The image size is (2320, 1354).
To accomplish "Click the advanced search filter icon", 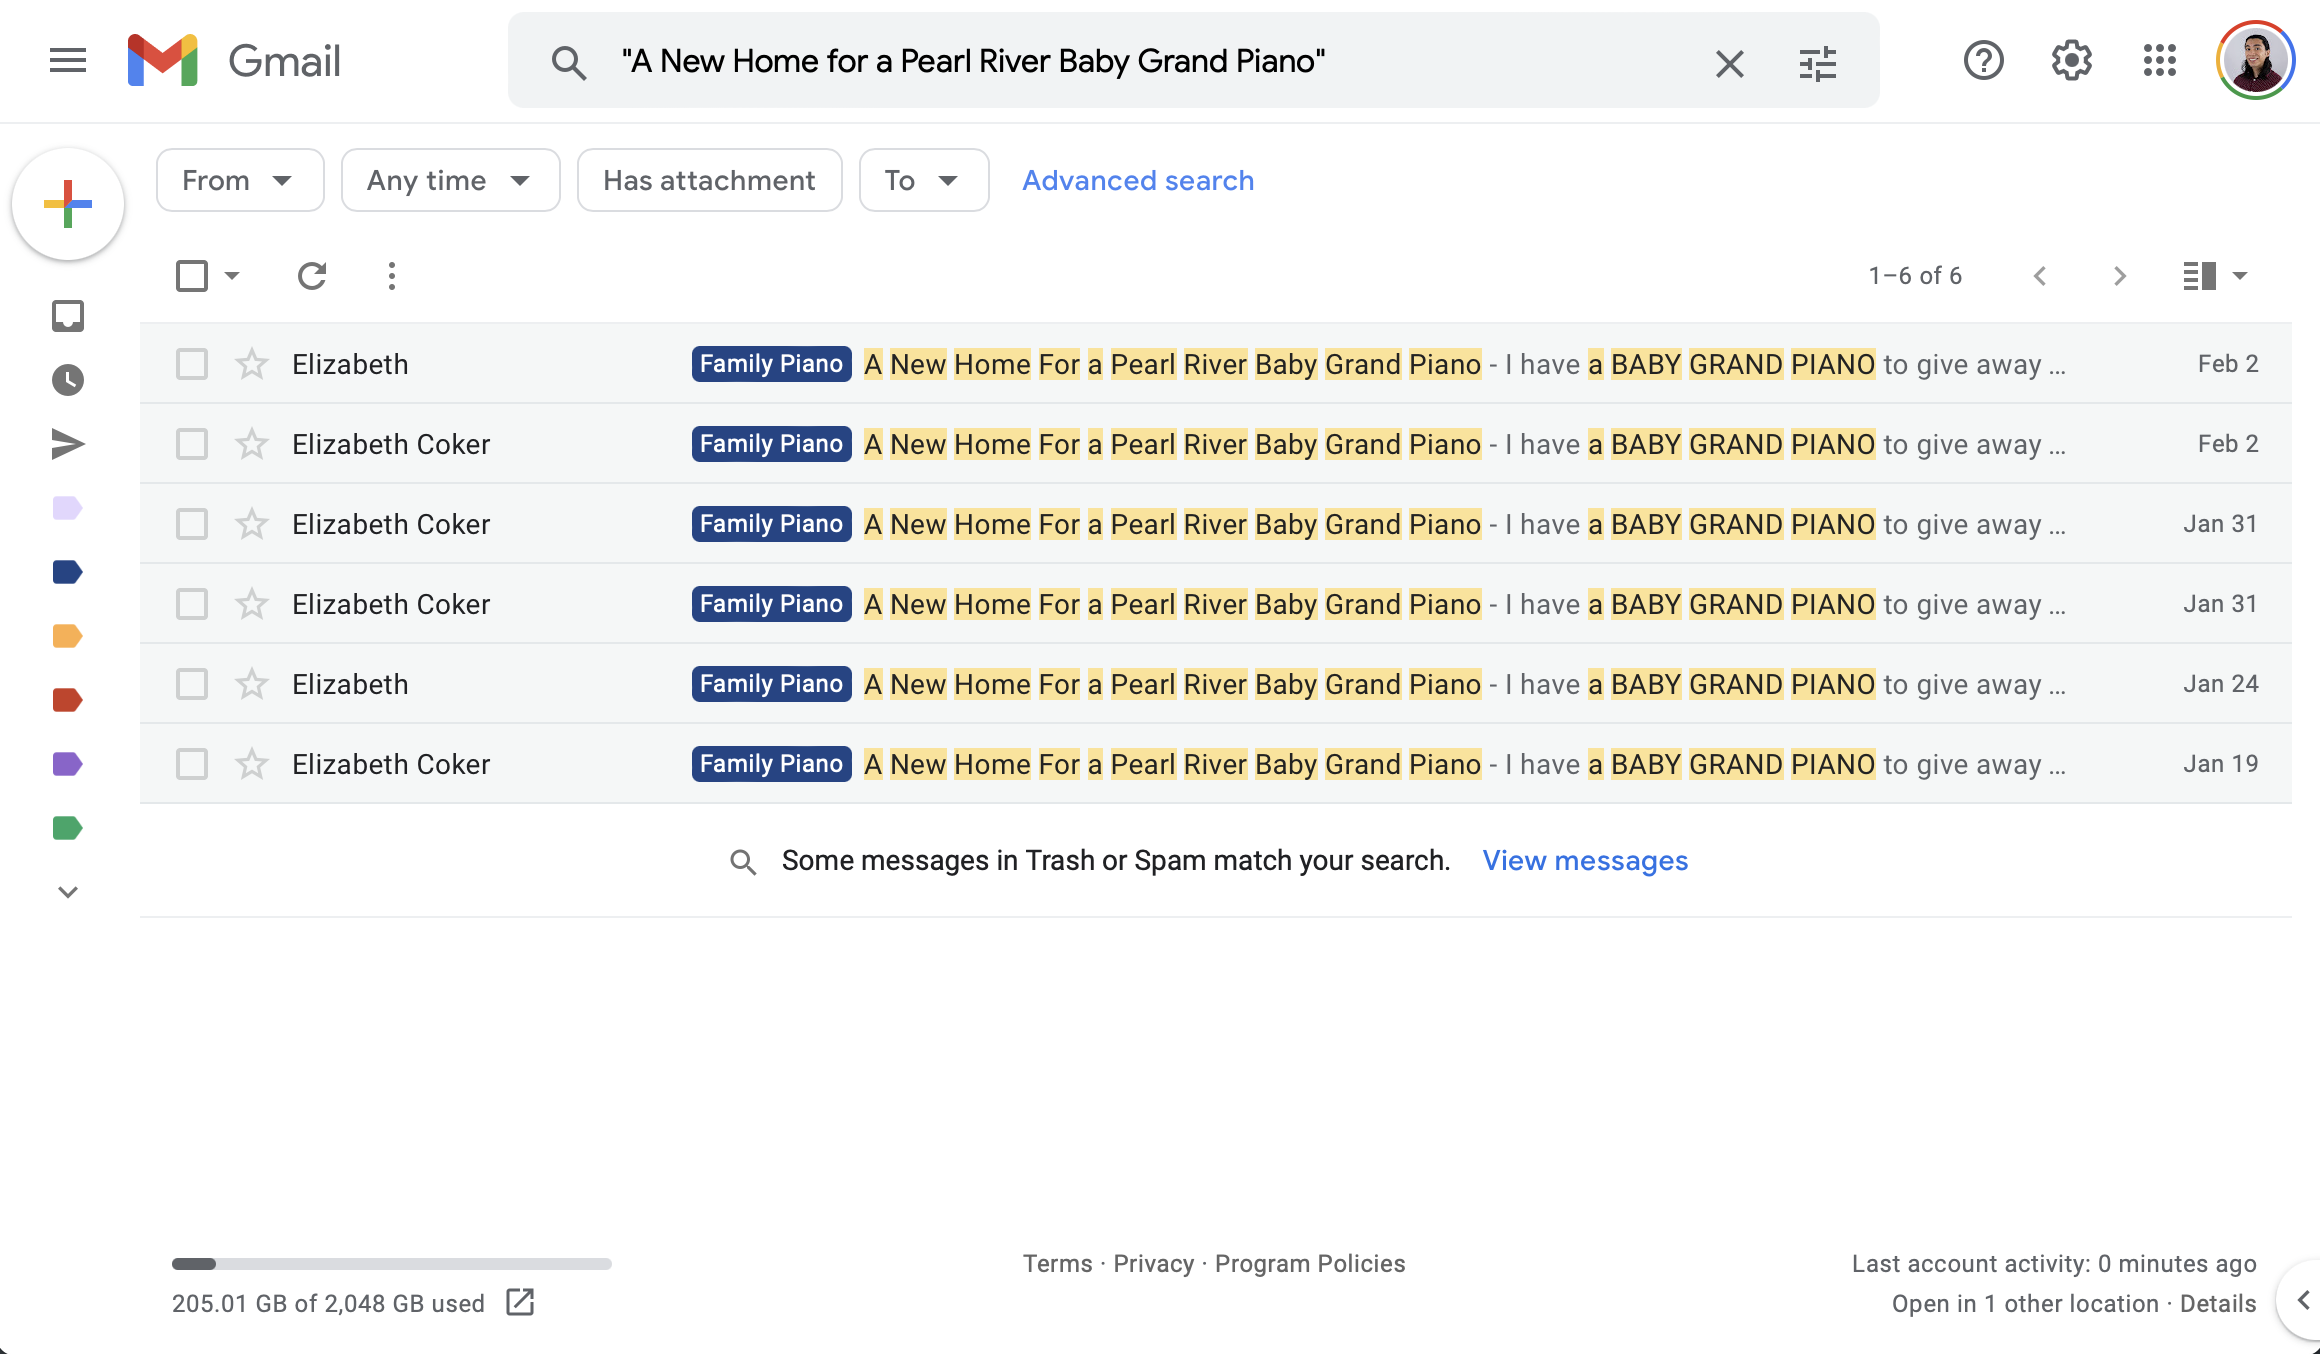I will [1817, 61].
